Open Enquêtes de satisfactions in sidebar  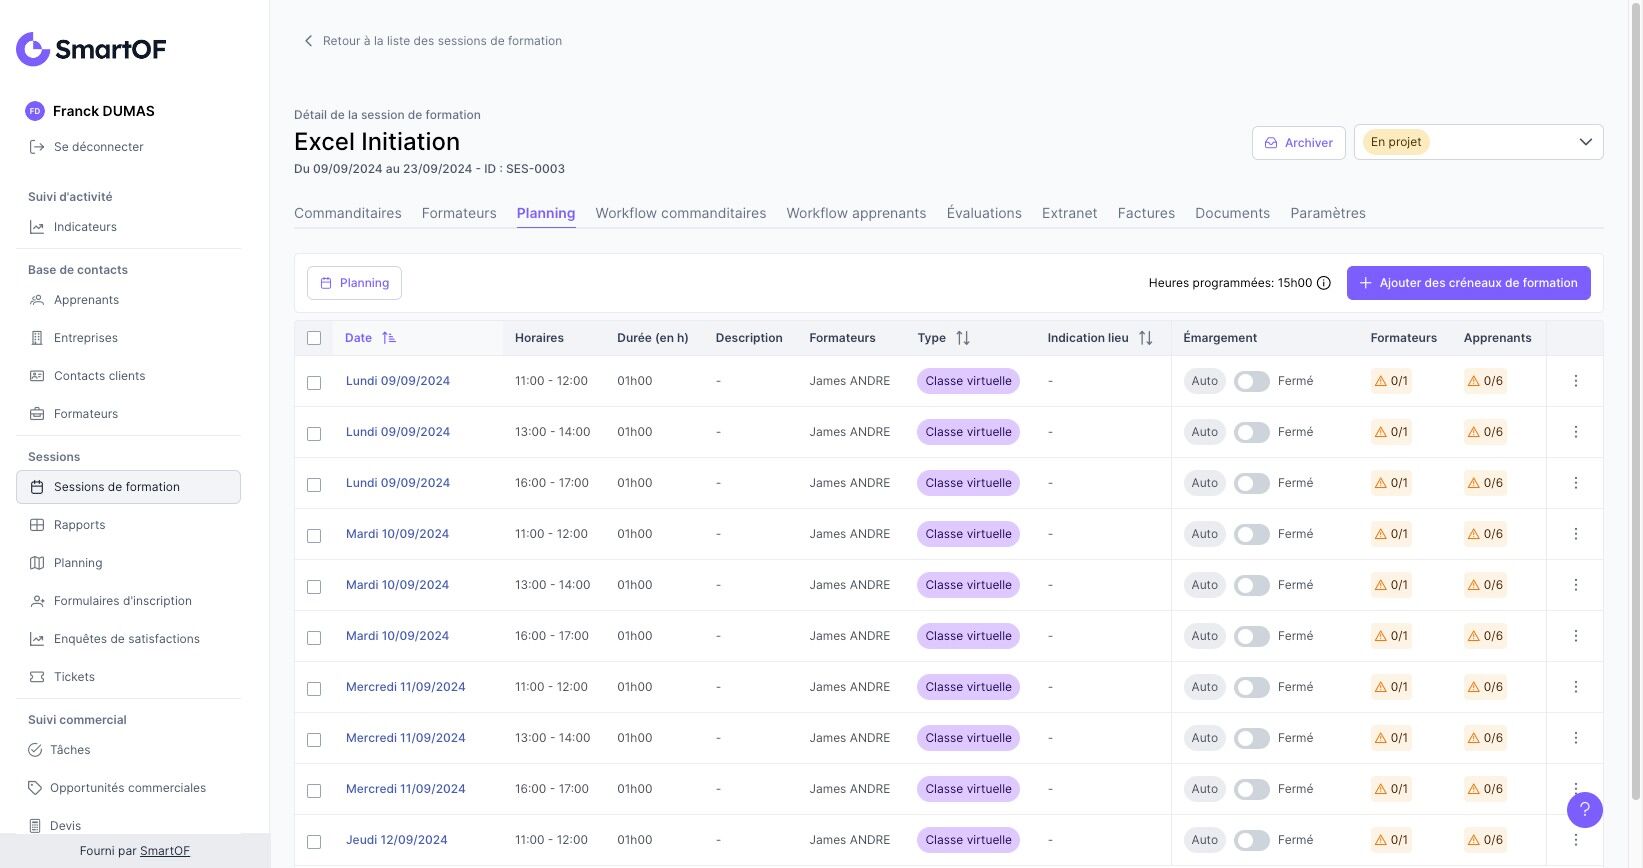127,639
